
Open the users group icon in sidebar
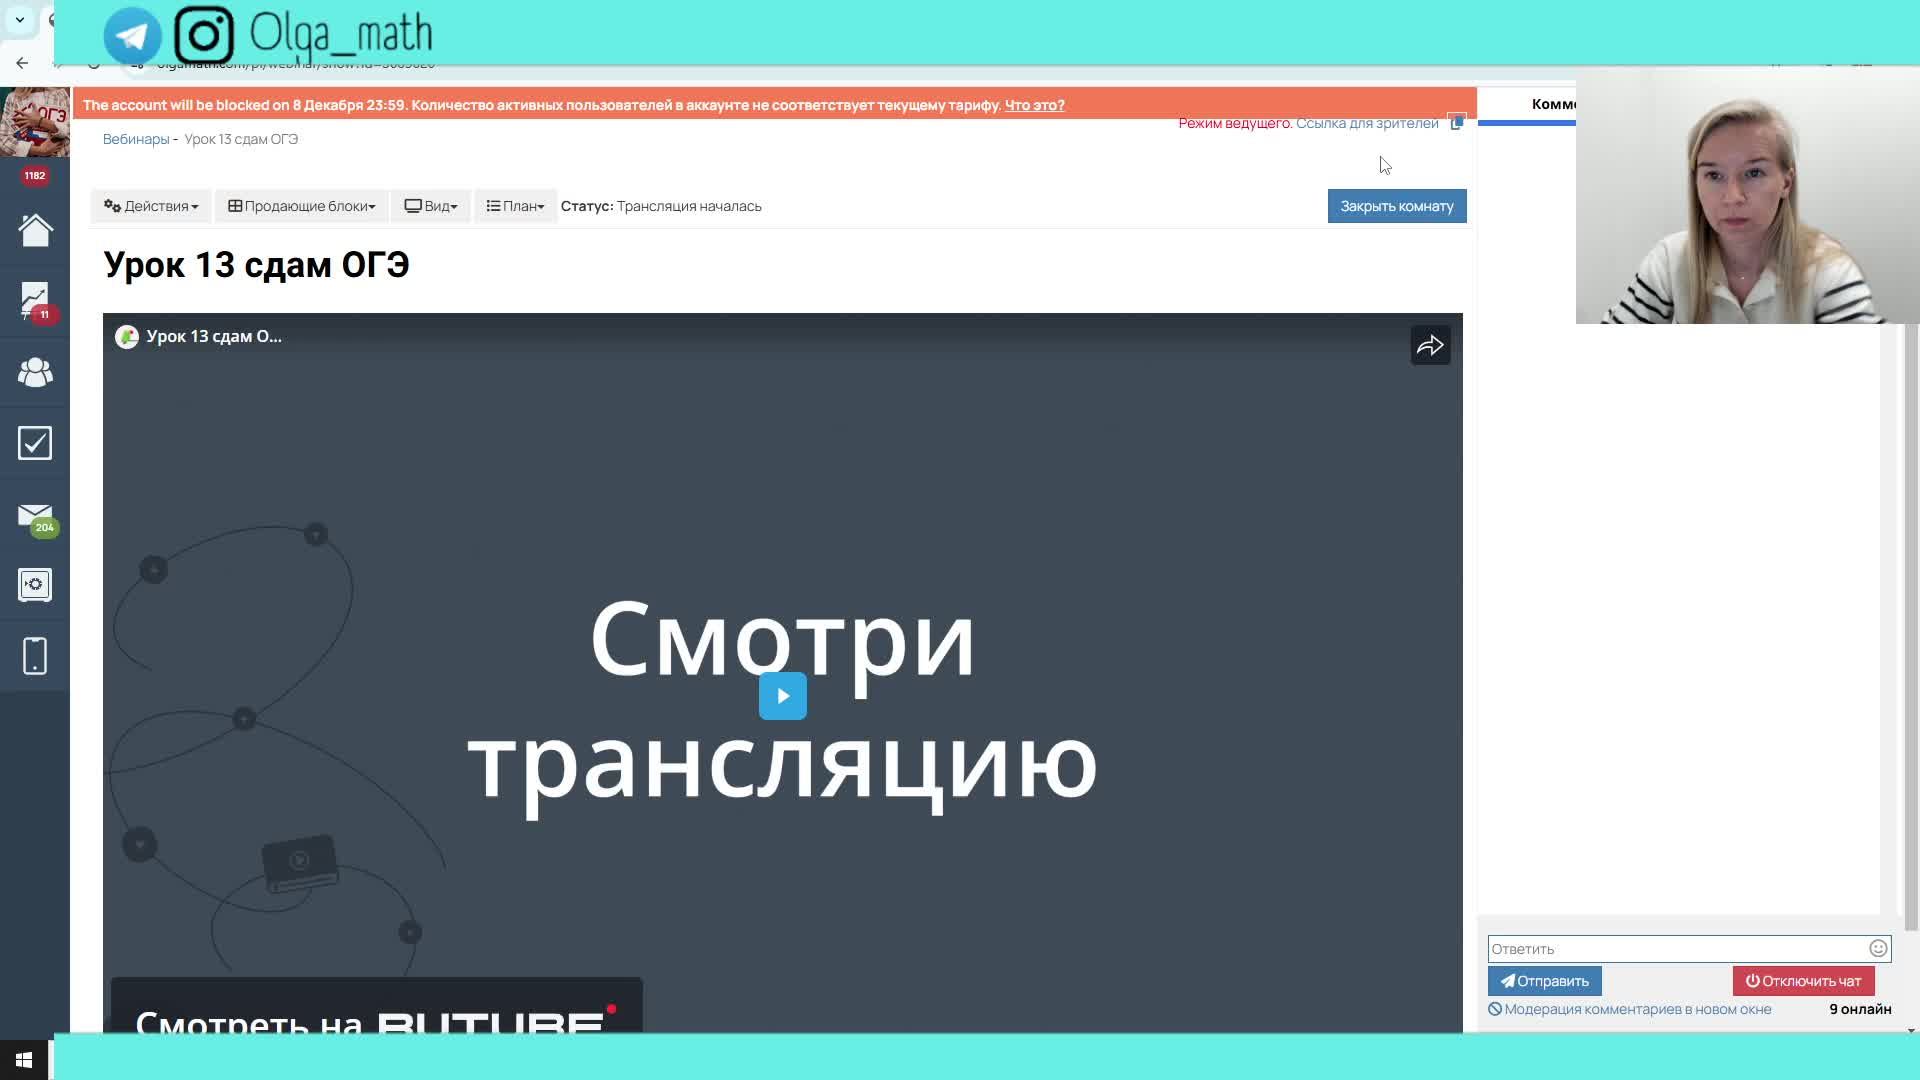click(x=35, y=373)
